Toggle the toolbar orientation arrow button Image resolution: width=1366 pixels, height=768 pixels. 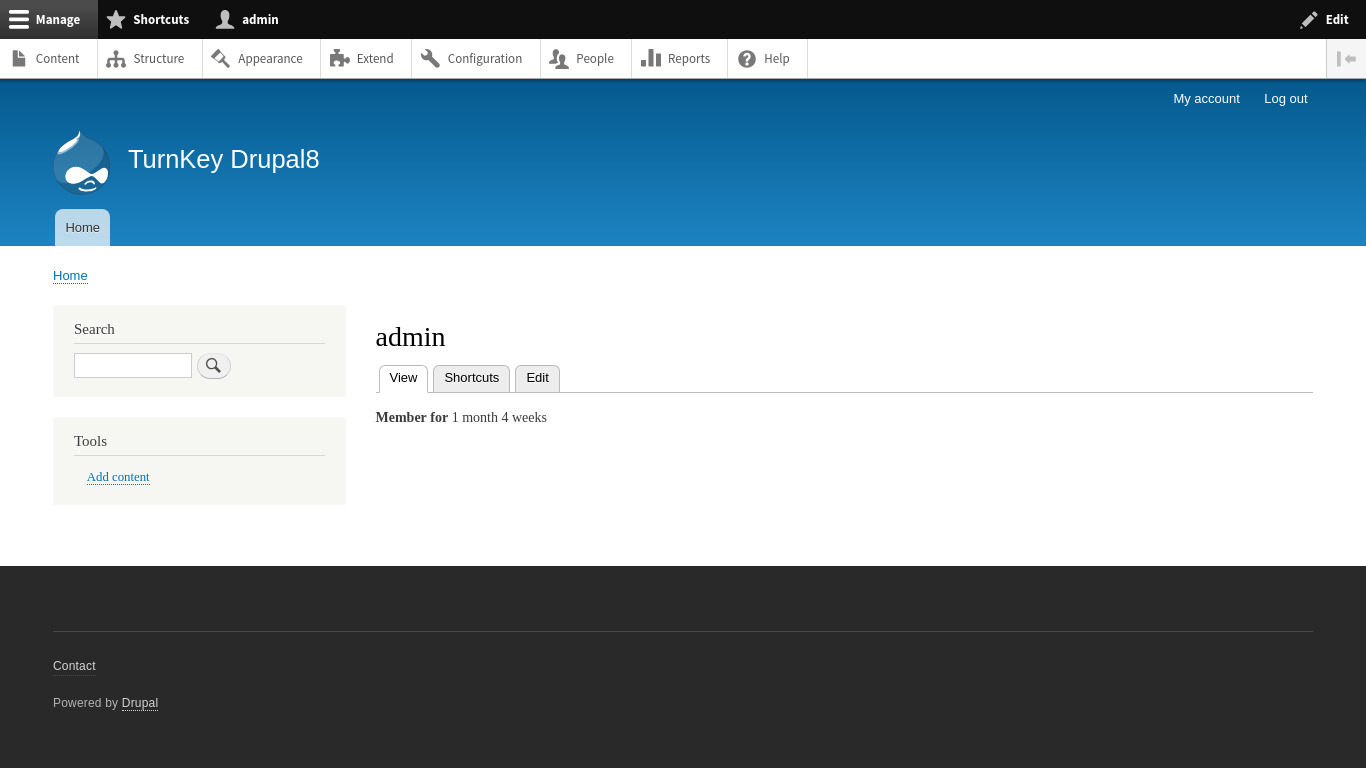[1346, 59]
